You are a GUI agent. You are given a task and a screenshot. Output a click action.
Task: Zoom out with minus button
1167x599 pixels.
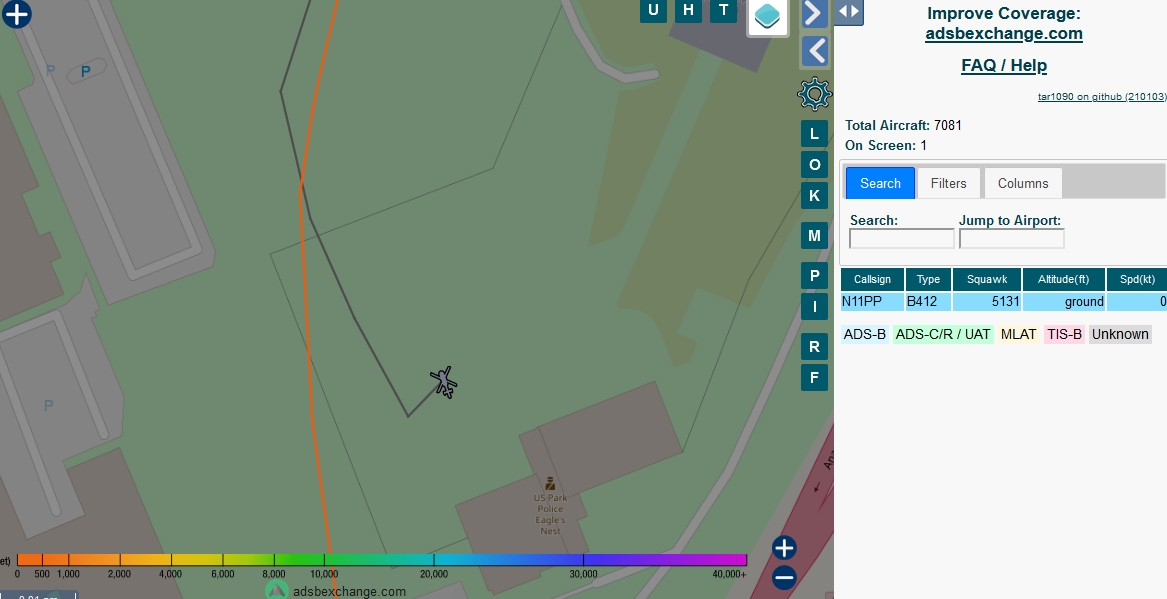784,577
